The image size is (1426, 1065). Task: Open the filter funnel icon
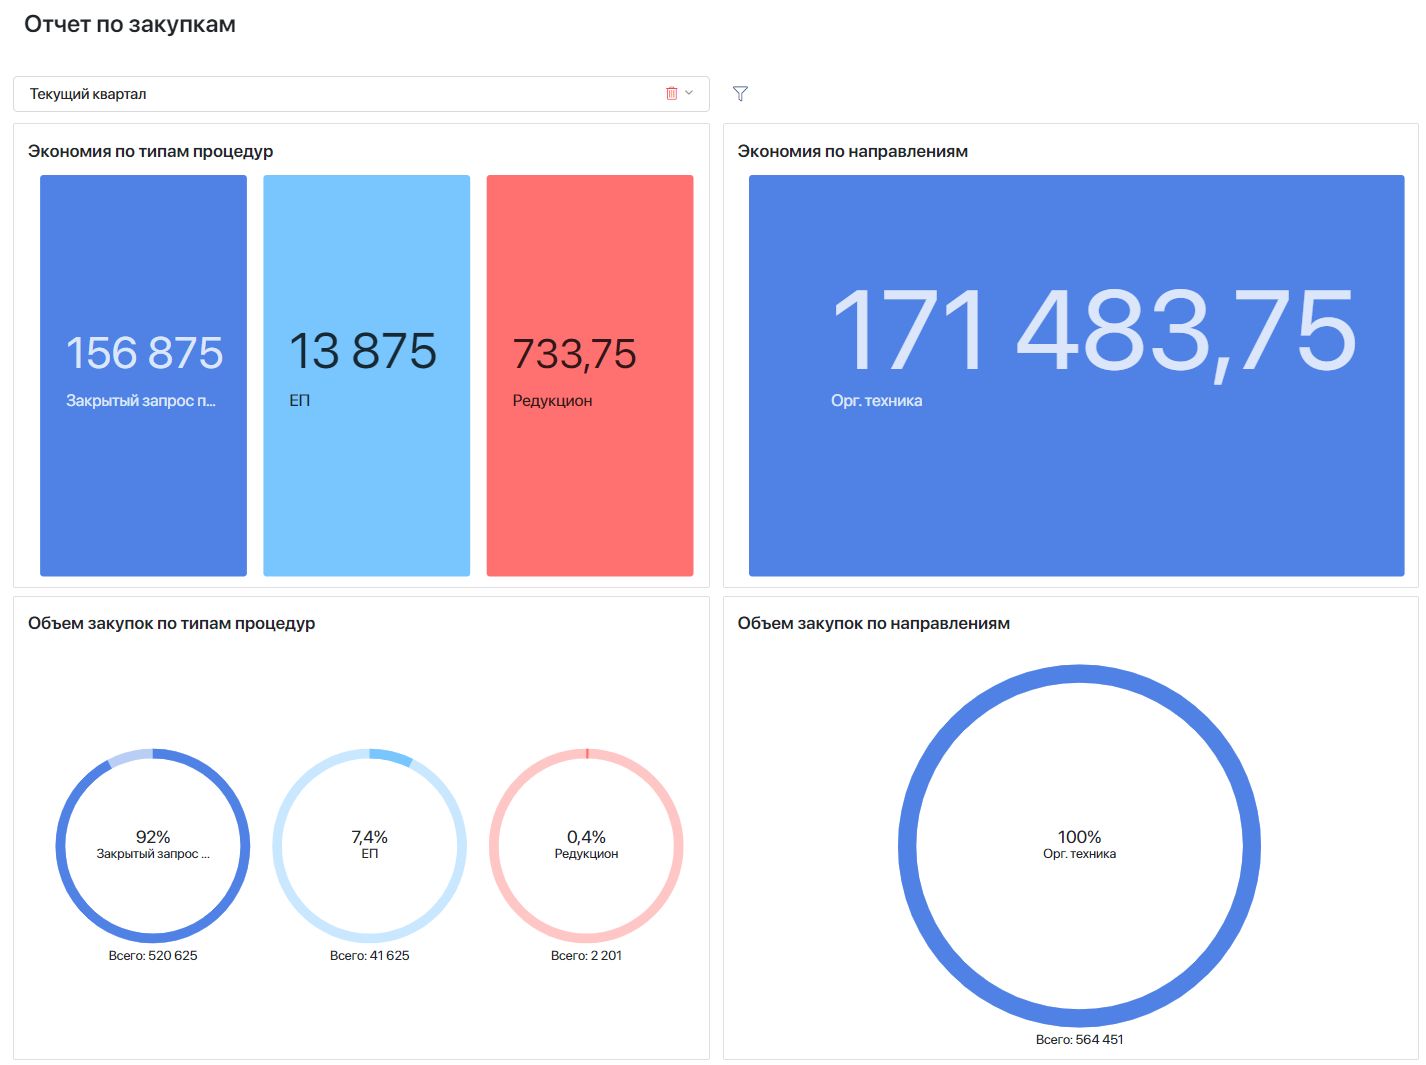pos(740,93)
